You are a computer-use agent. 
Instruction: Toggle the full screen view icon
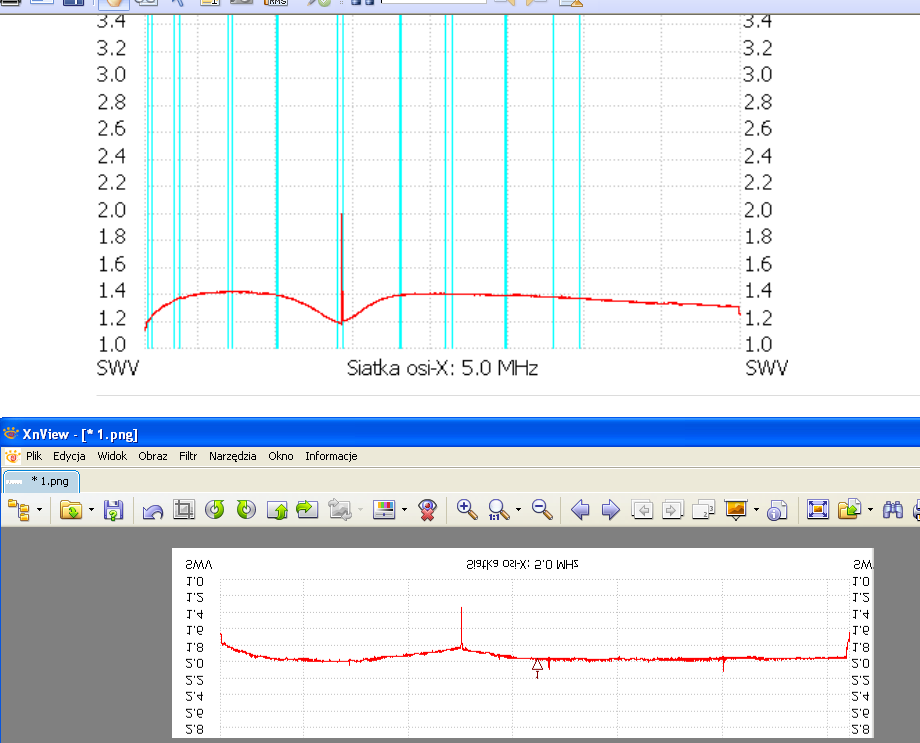818,510
